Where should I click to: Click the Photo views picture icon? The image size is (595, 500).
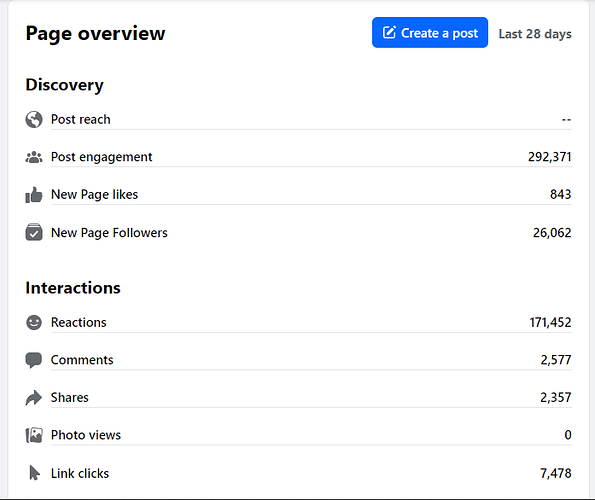coord(34,435)
